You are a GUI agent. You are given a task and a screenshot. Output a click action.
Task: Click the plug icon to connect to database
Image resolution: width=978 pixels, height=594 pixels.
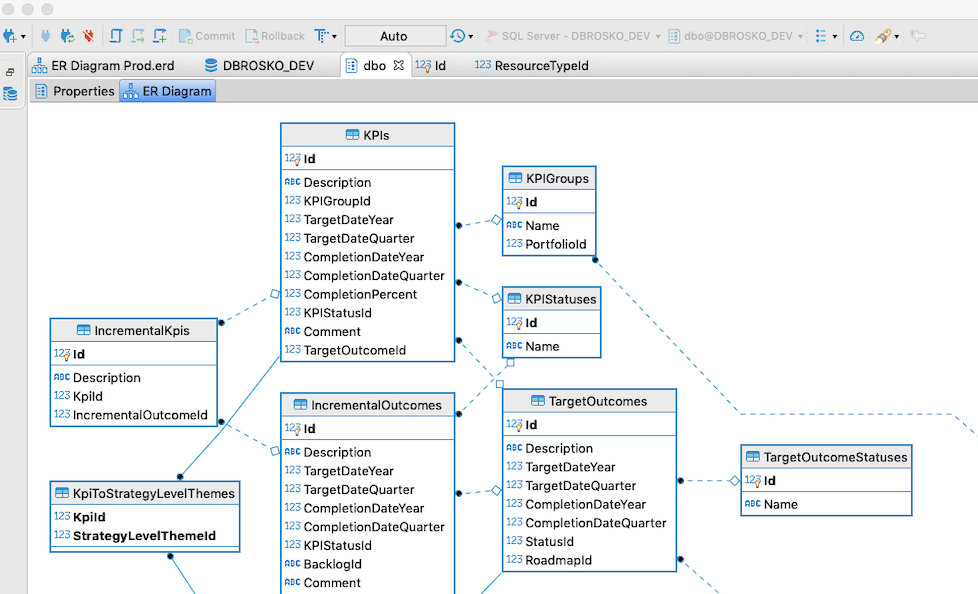(x=45, y=35)
